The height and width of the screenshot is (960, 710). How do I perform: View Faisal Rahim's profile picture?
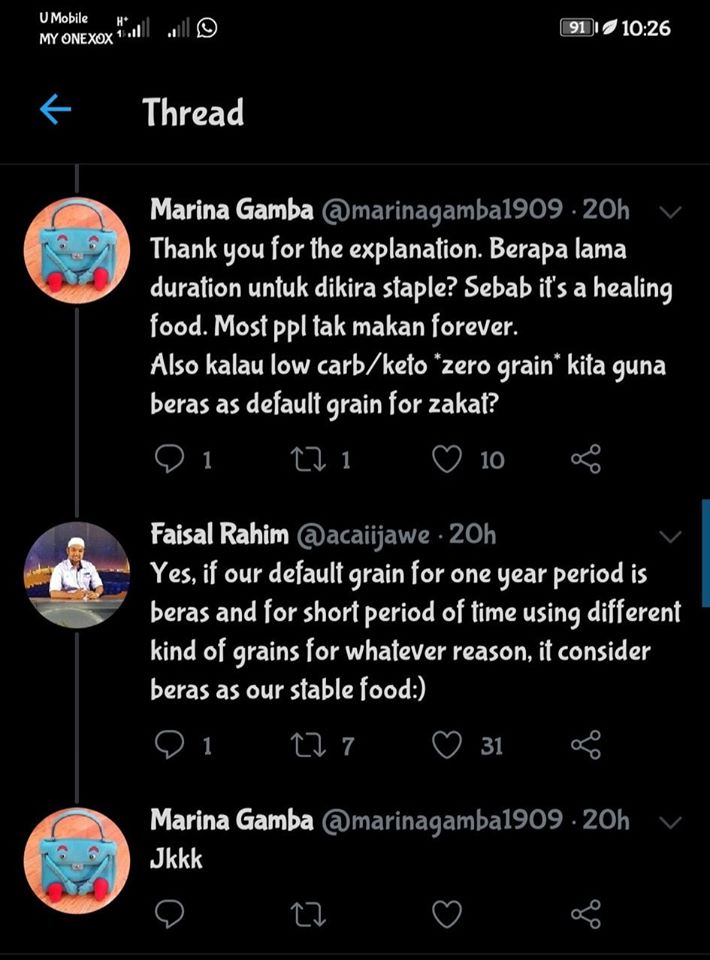point(76,574)
